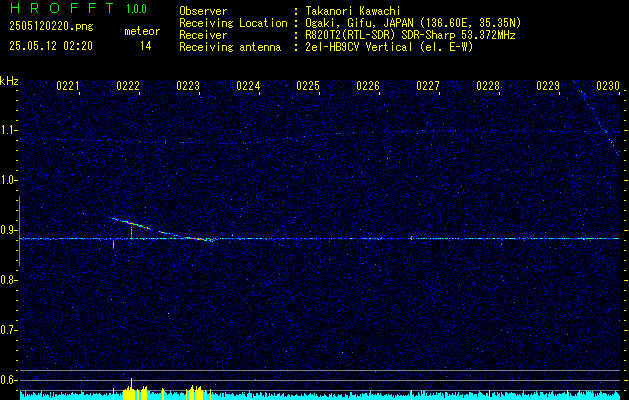Click the 0227 time marker

pos(428,86)
